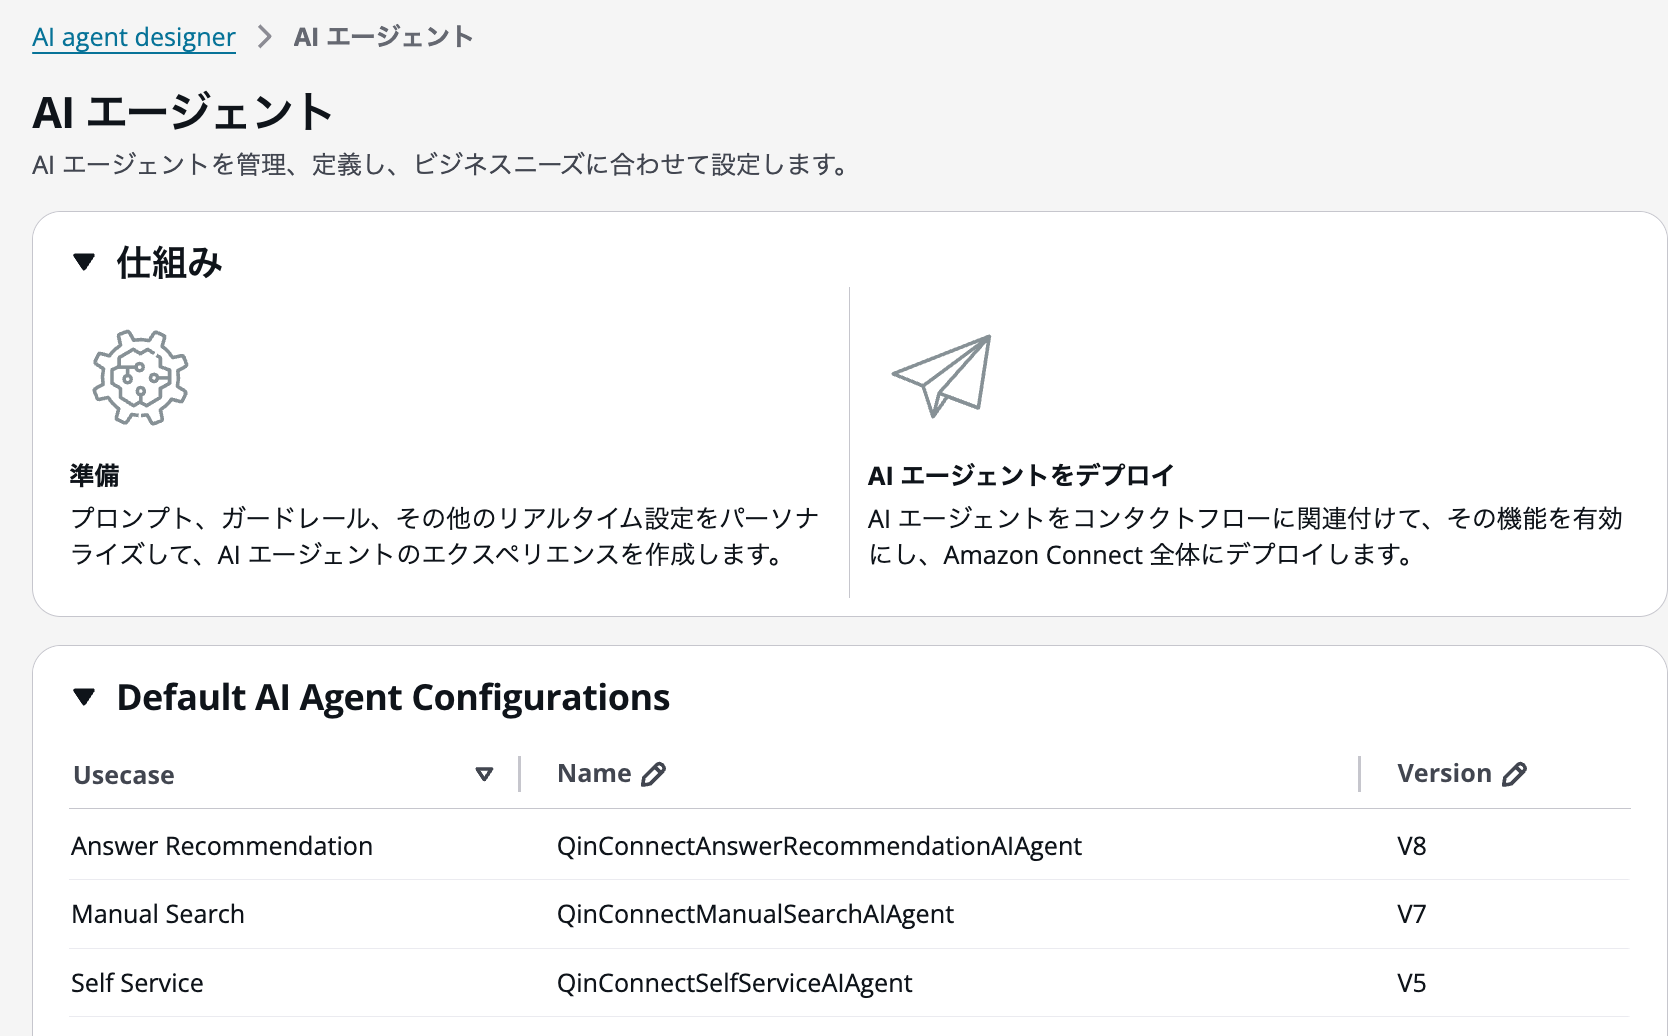The image size is (1668, 1036).
Task: Collapse the 仕組み section
Action: tap(85, 262)
